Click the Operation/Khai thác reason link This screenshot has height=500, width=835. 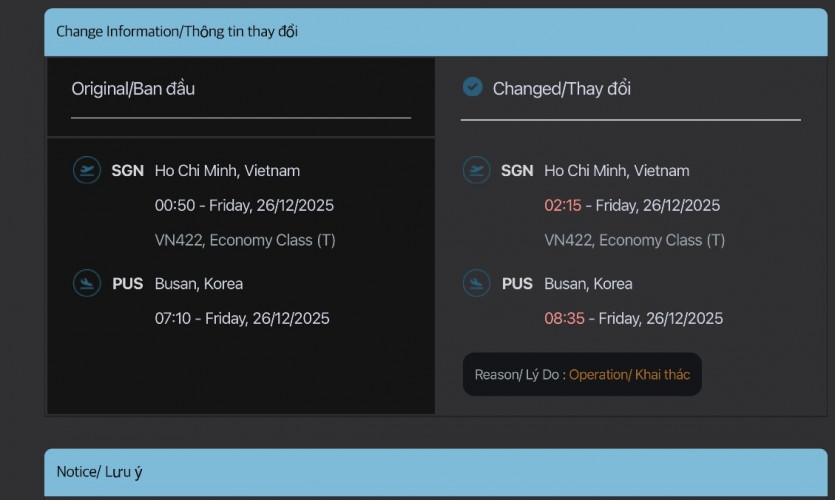click(x=629, y=375)
